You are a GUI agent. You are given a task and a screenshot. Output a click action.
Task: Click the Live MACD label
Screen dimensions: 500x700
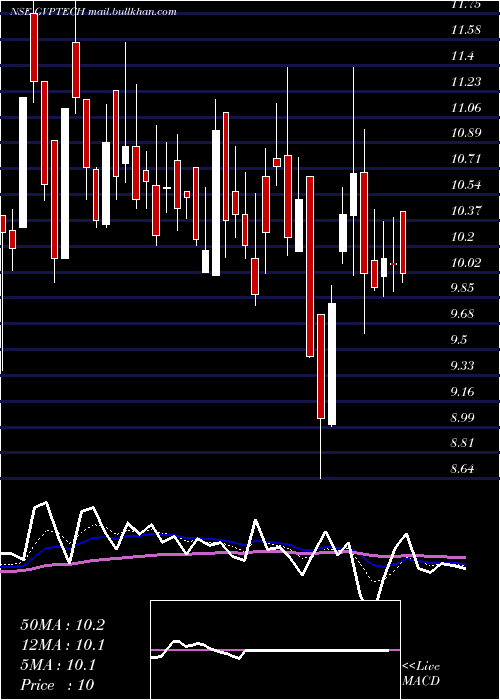click(421, 674)
